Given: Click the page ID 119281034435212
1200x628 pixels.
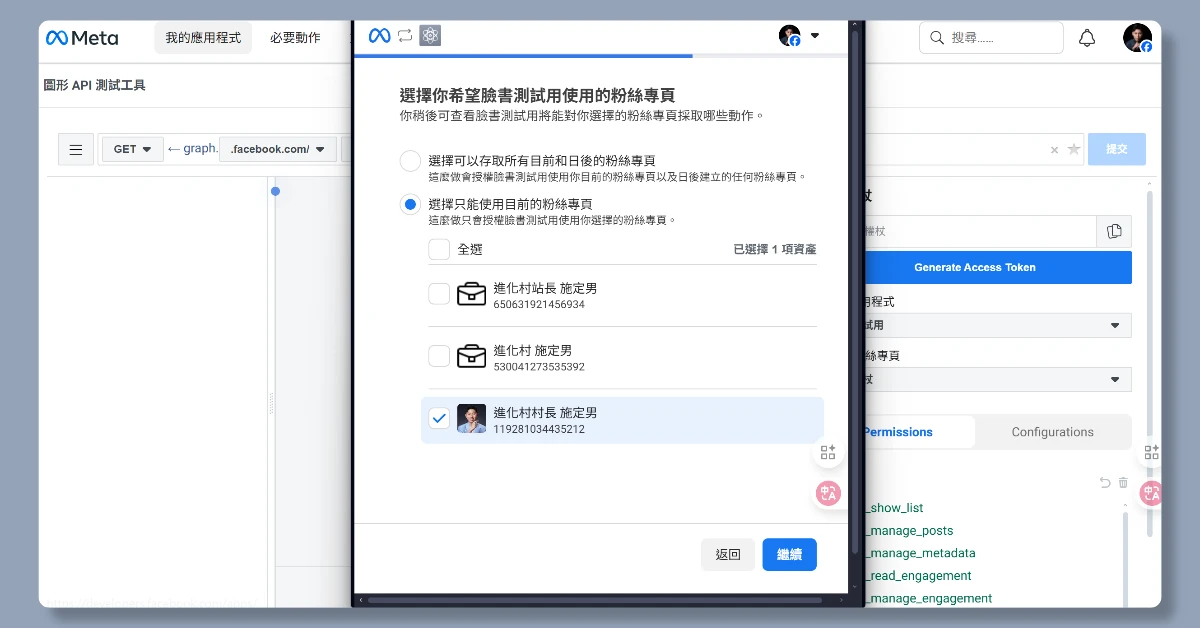Looking at the screenshot, I should 539,429.
